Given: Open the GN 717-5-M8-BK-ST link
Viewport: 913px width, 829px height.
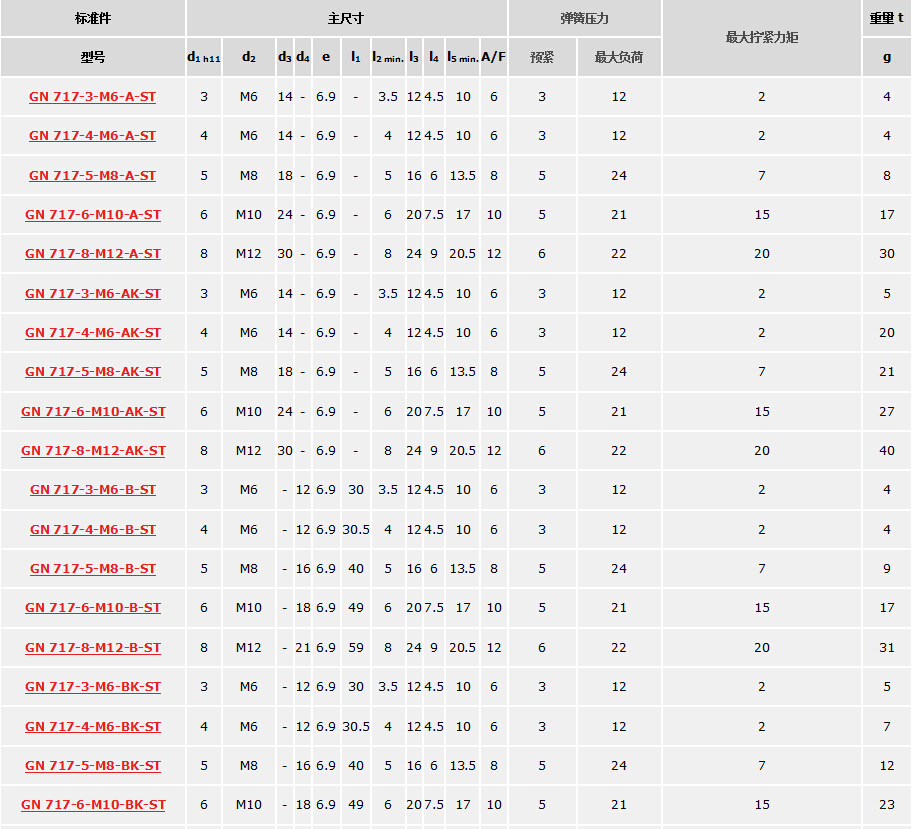Looking at the screenshot, I should (x=93, y=766).
